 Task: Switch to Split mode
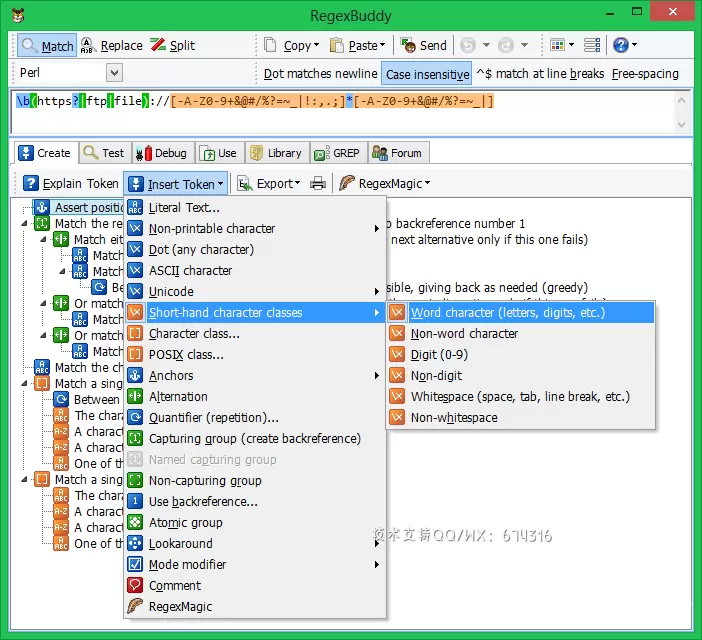(173, 46)
